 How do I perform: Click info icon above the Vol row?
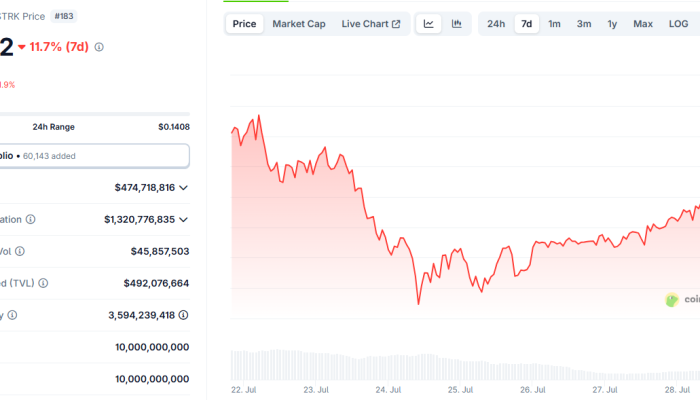(30, 219)
